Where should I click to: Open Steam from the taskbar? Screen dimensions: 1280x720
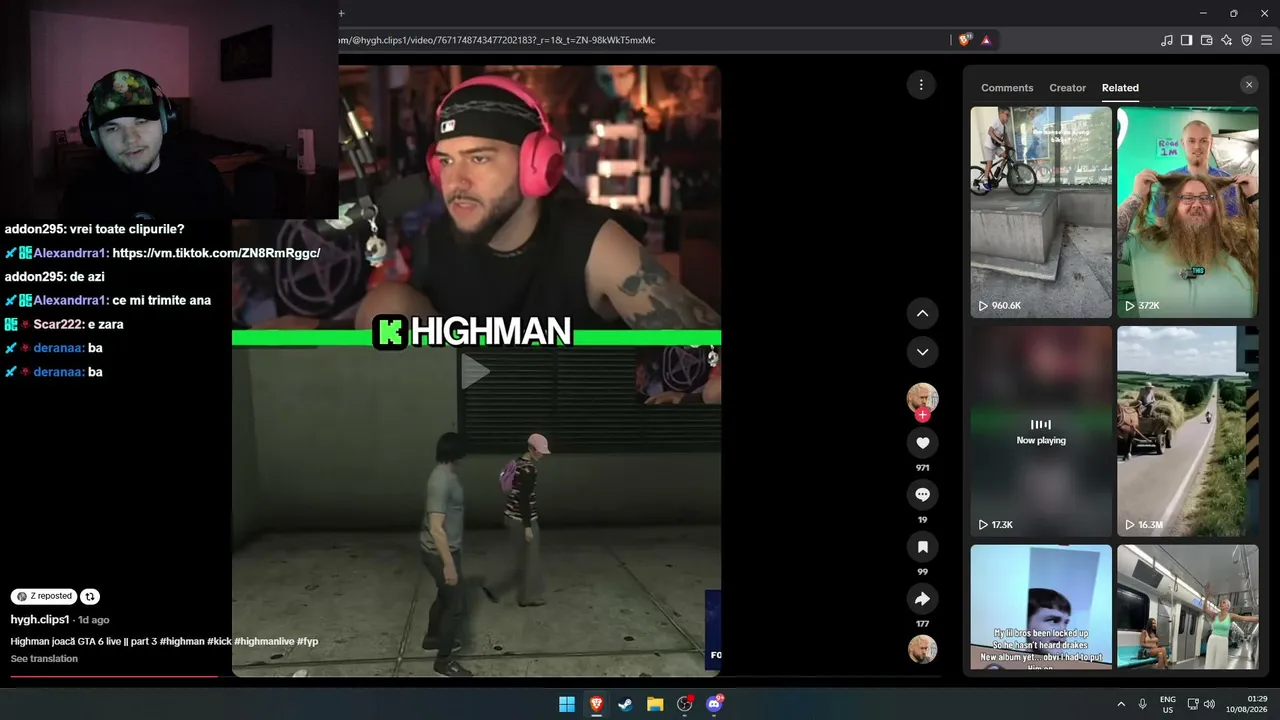pos(625,704)
